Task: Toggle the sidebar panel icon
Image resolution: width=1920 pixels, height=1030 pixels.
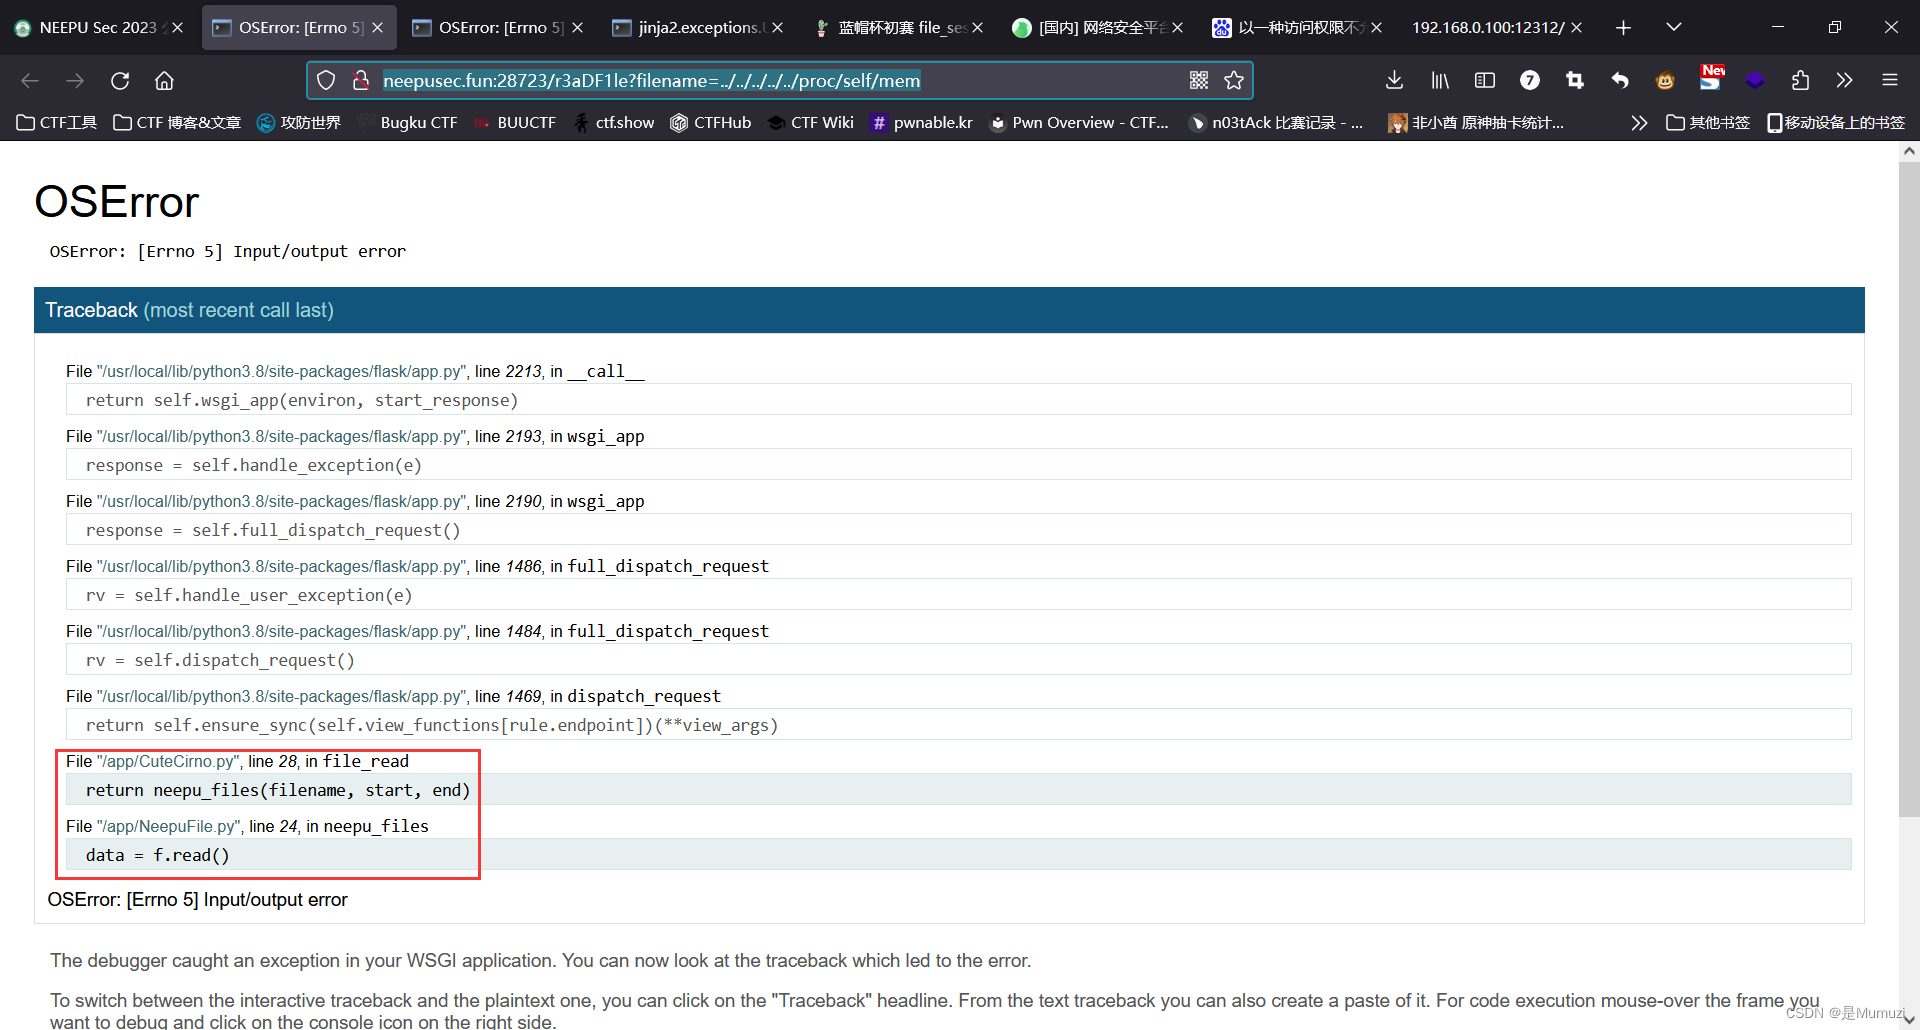Action: (1484, 80)
